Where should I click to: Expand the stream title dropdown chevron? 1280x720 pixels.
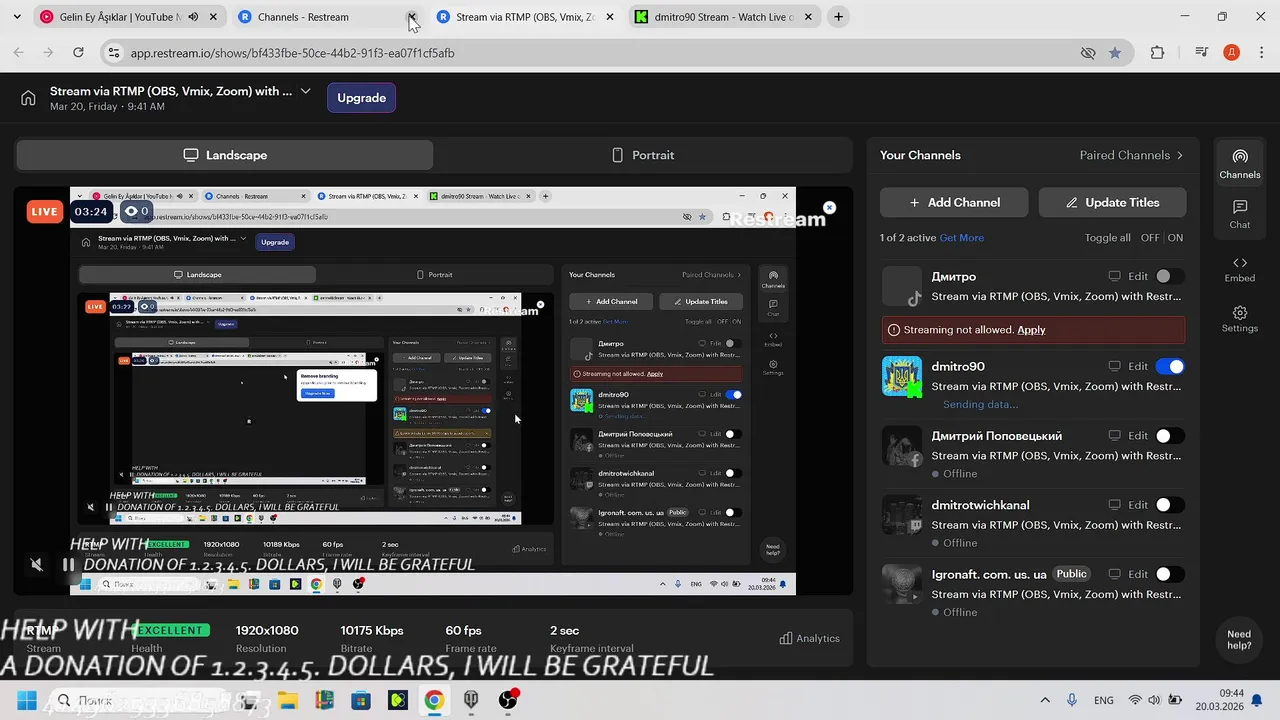305,91
